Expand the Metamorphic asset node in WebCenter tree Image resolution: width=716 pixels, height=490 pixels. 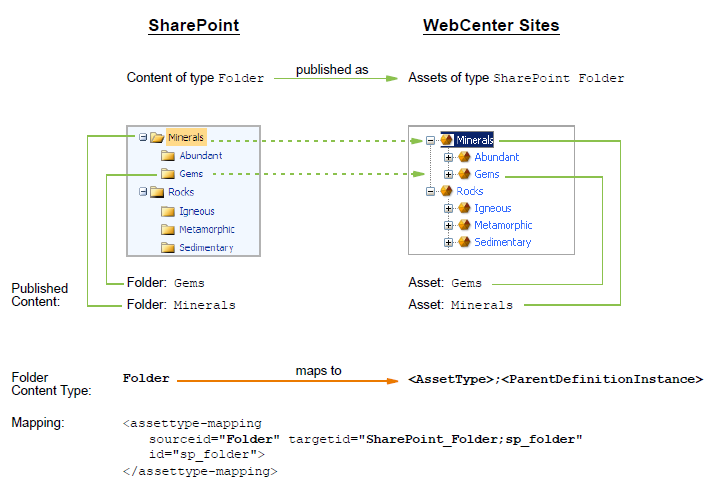click(448, 226)
